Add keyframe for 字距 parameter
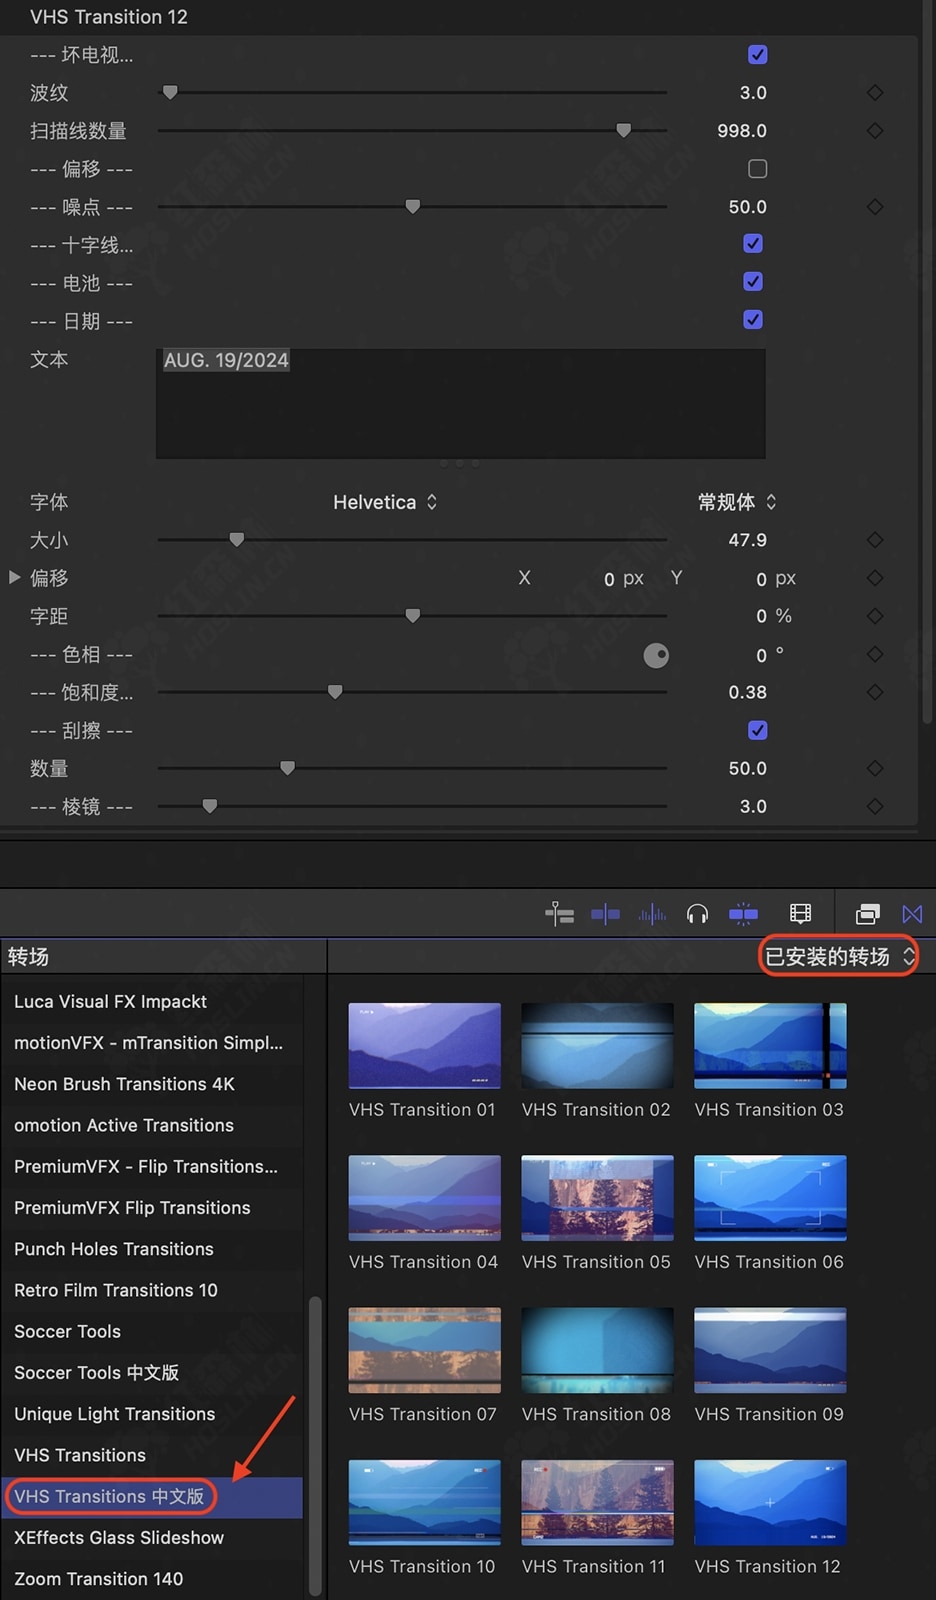 (875, 615)
